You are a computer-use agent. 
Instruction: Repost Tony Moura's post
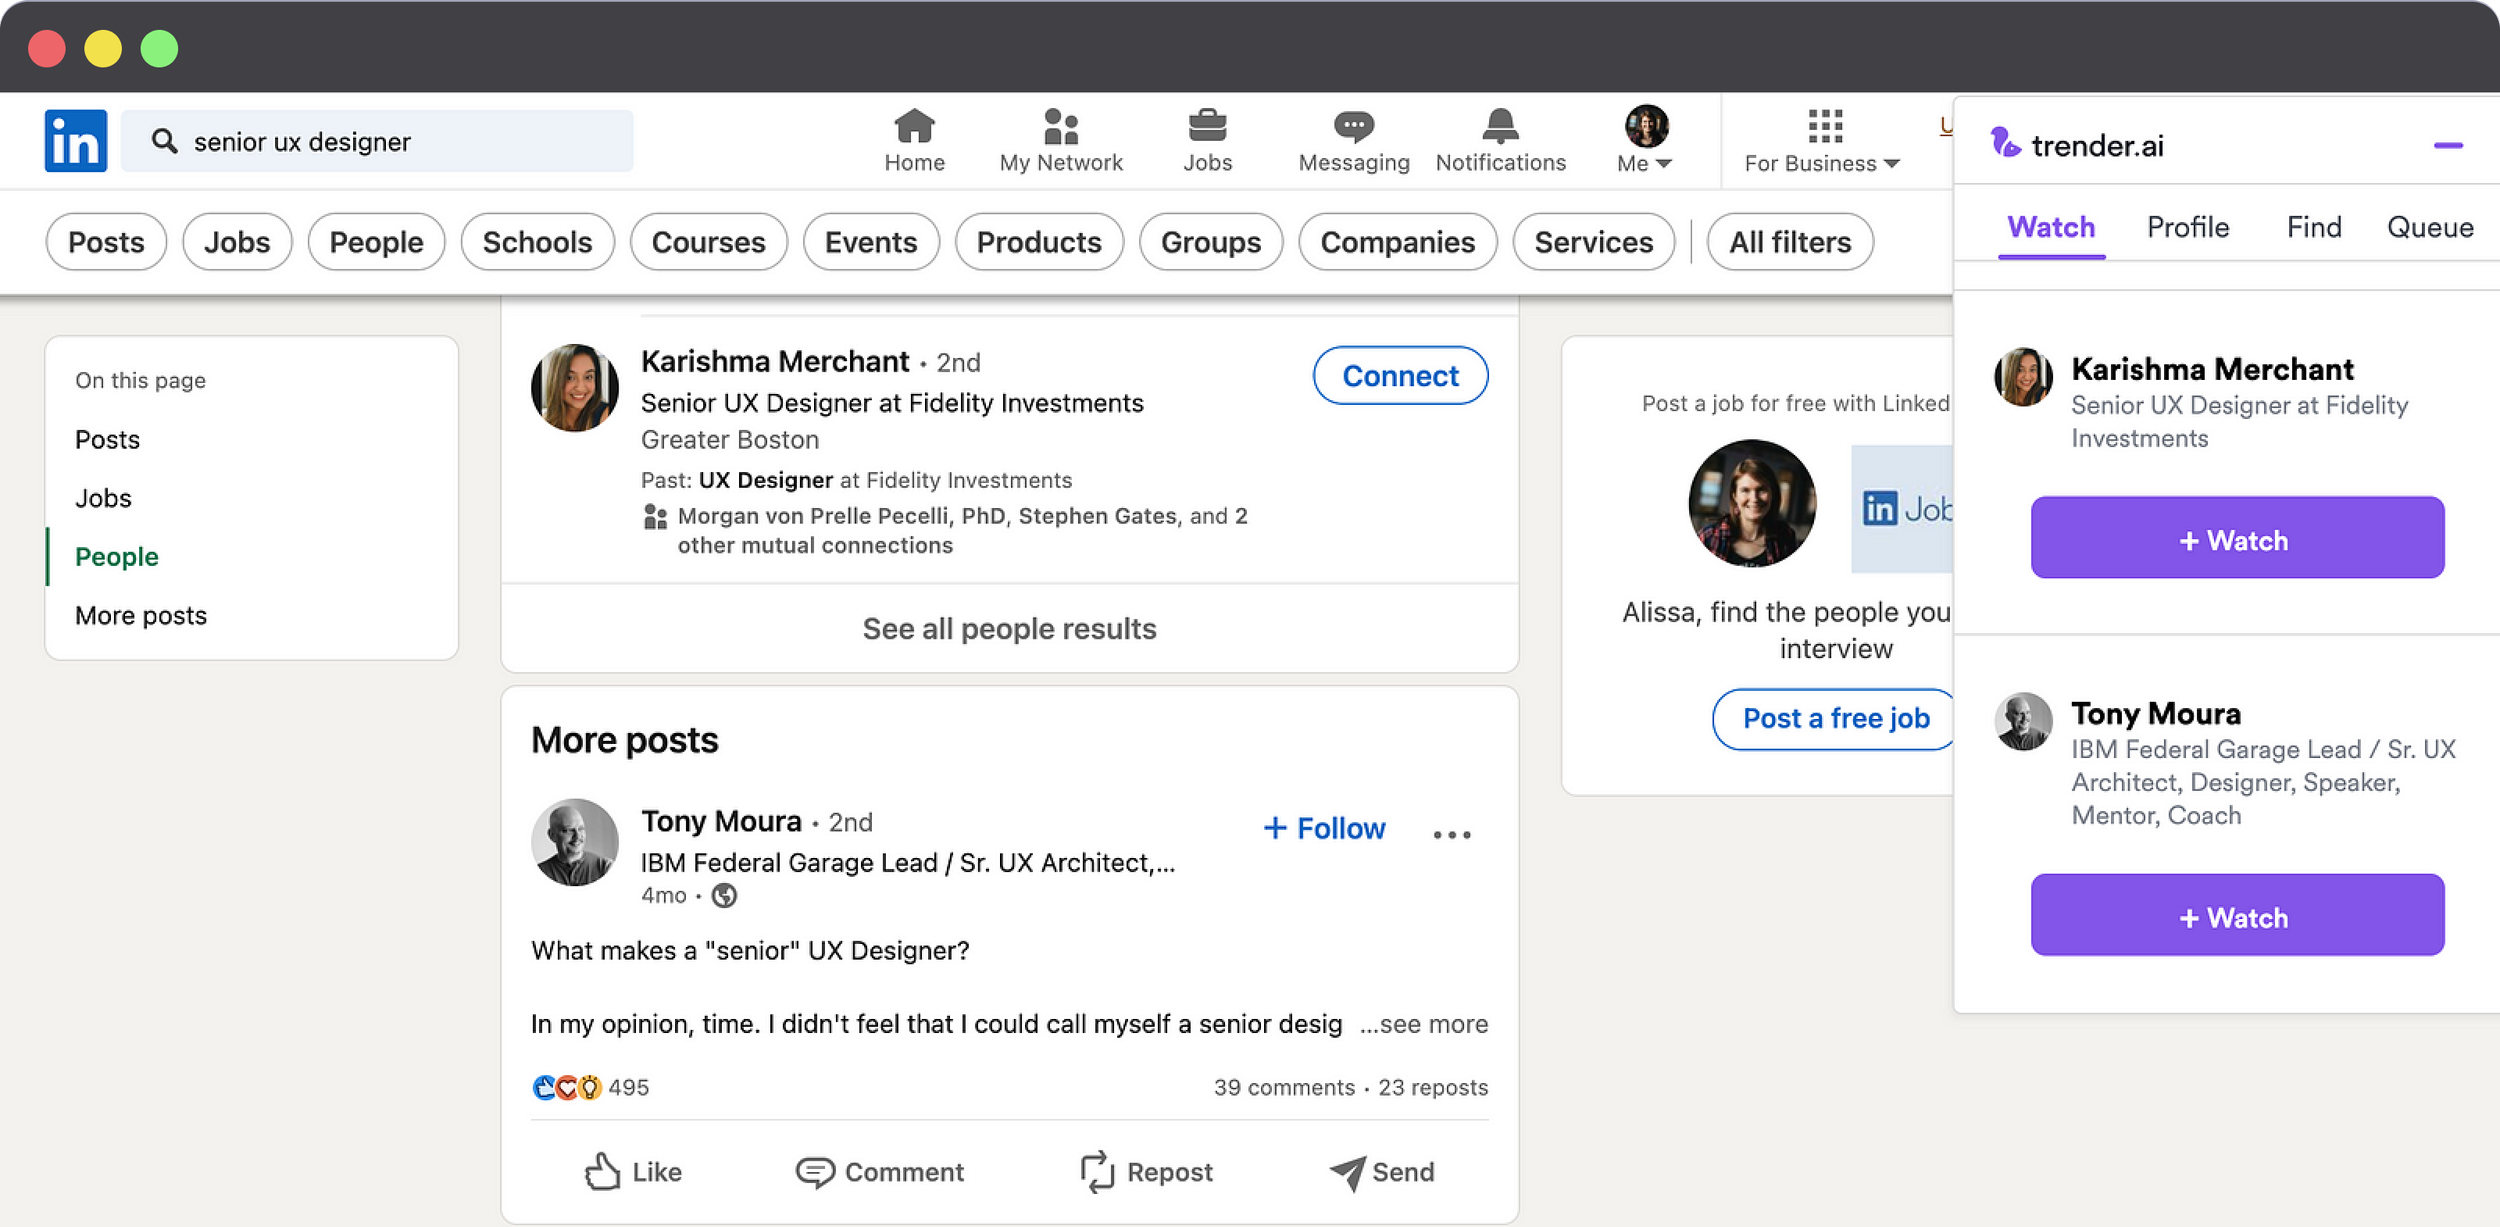tap(1146, 1172)
